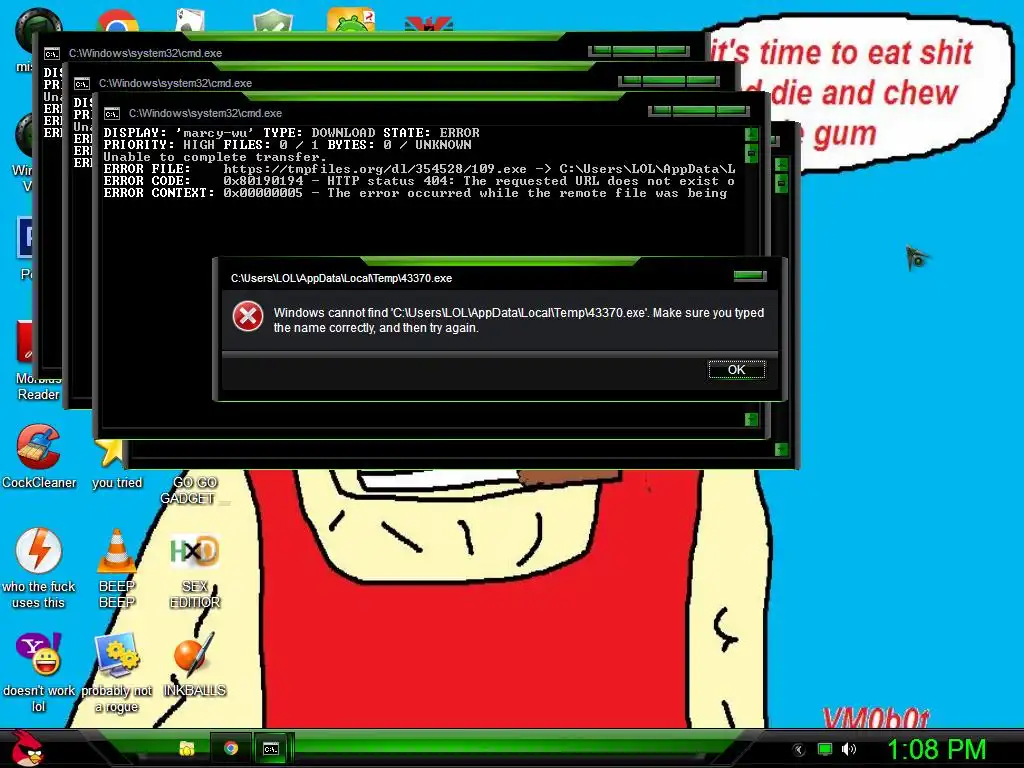1024x768 pixels.
Task: Click the 'Windows cannot find' message text
Action: 519,320
